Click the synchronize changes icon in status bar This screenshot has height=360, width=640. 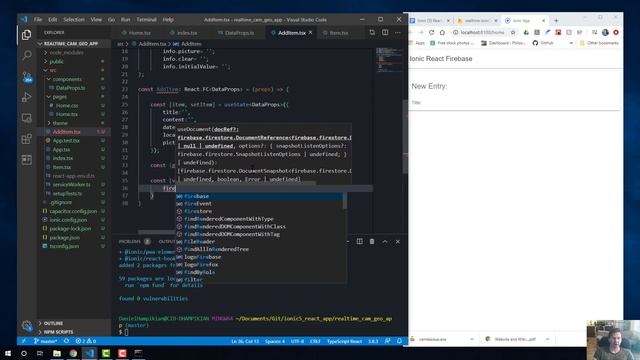tap(67, 341)
